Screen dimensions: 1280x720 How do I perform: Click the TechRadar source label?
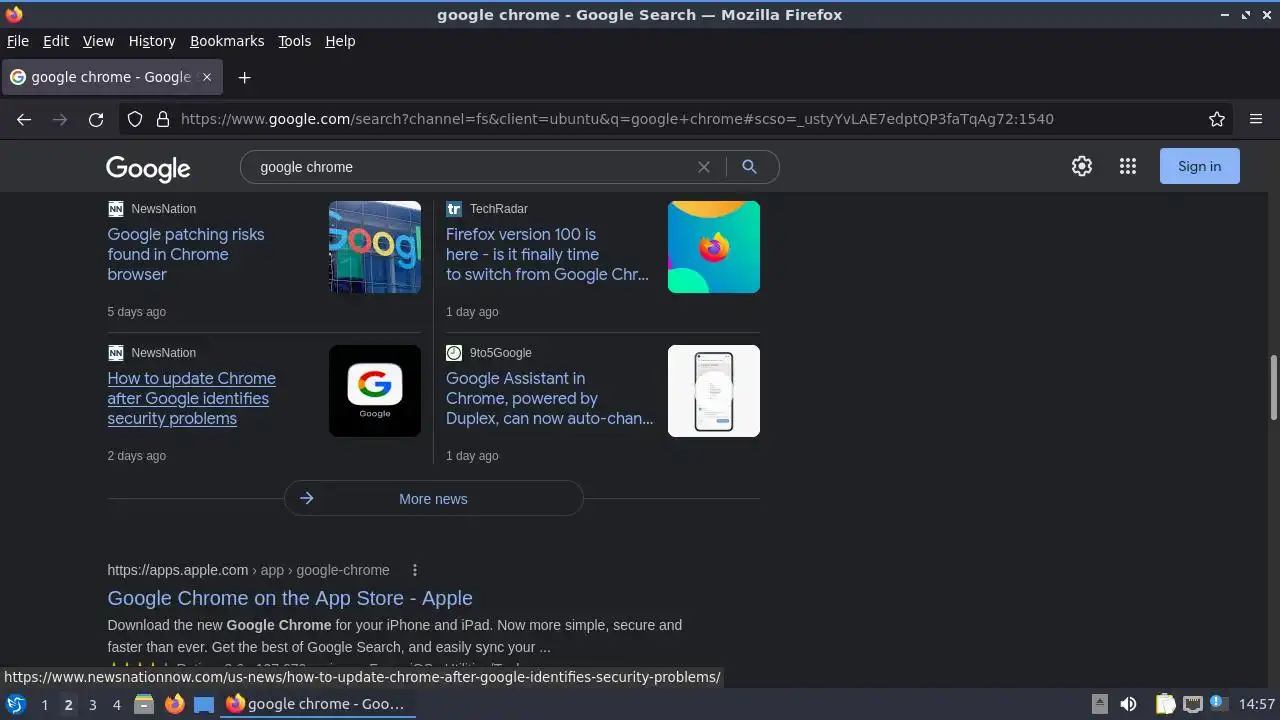498,209
